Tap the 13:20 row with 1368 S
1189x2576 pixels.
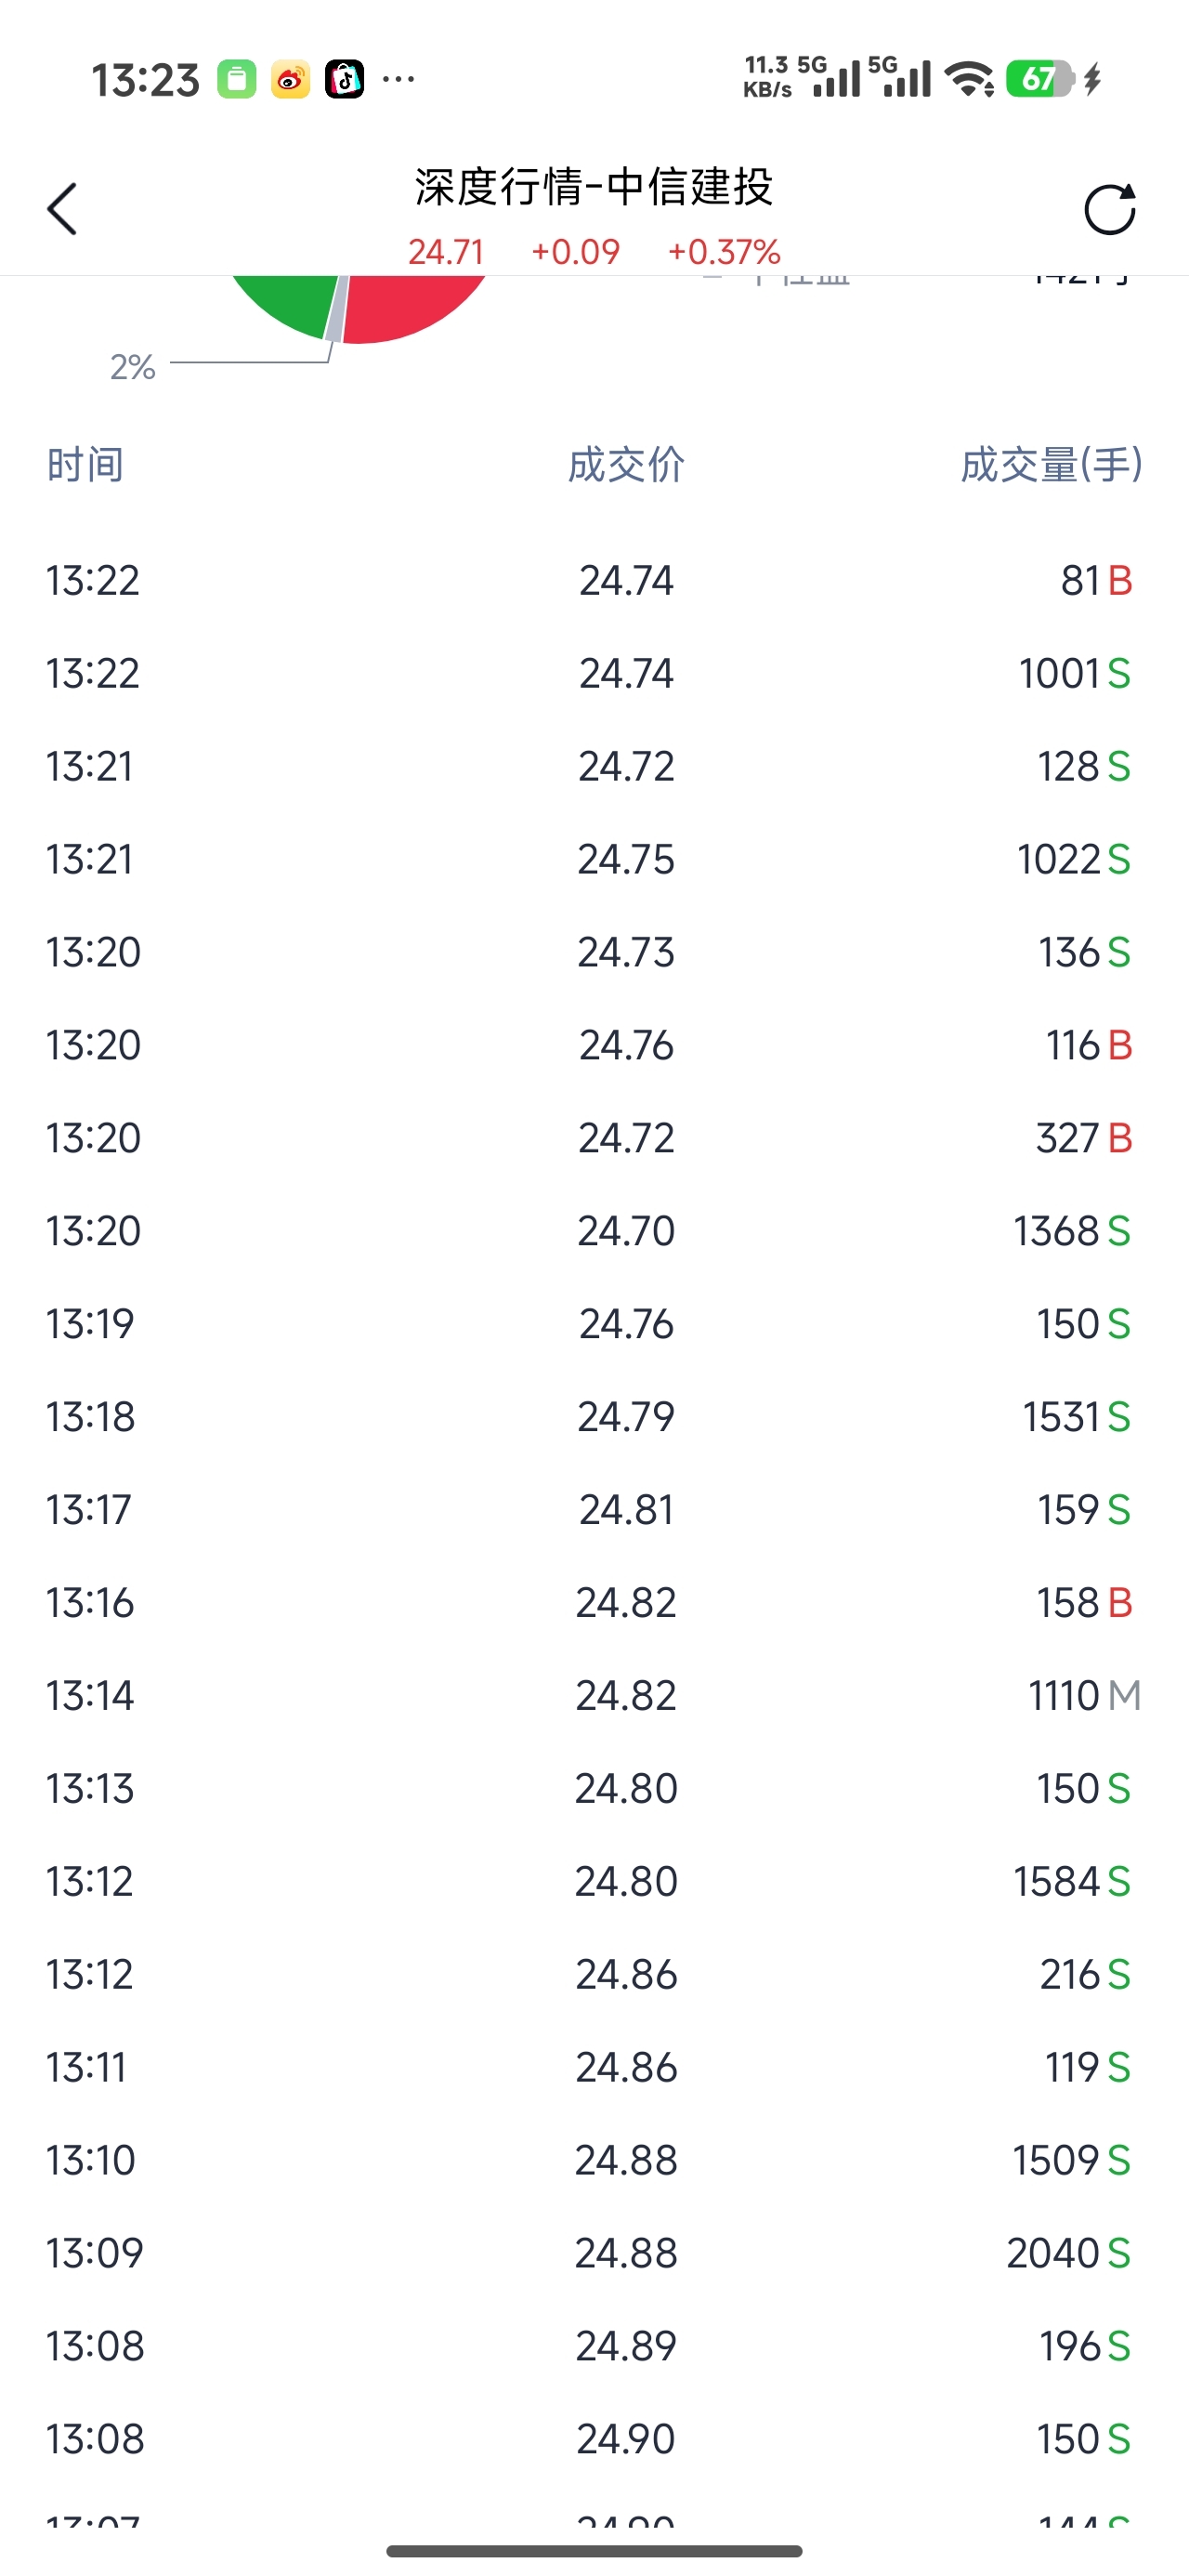(x=594, y=1231)
